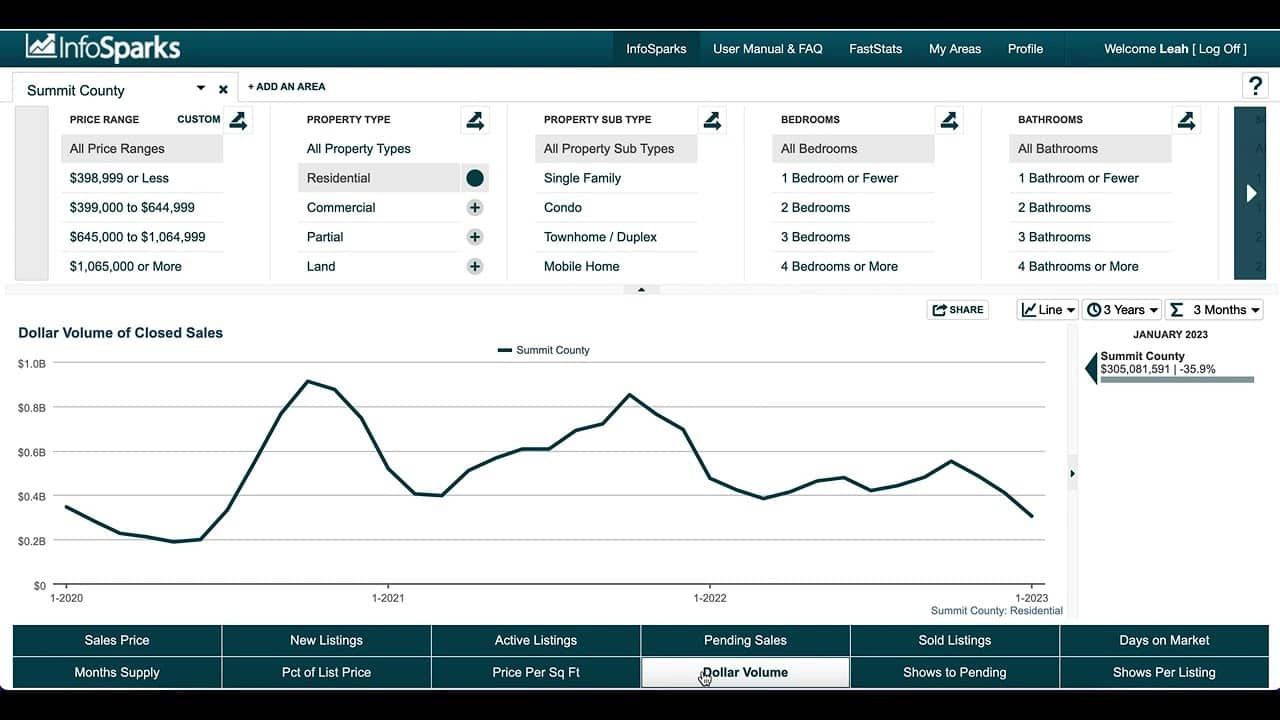The image size is (1280, 720).
Task: Collapse the legend side panel arrow
Action: [1073, 473]
